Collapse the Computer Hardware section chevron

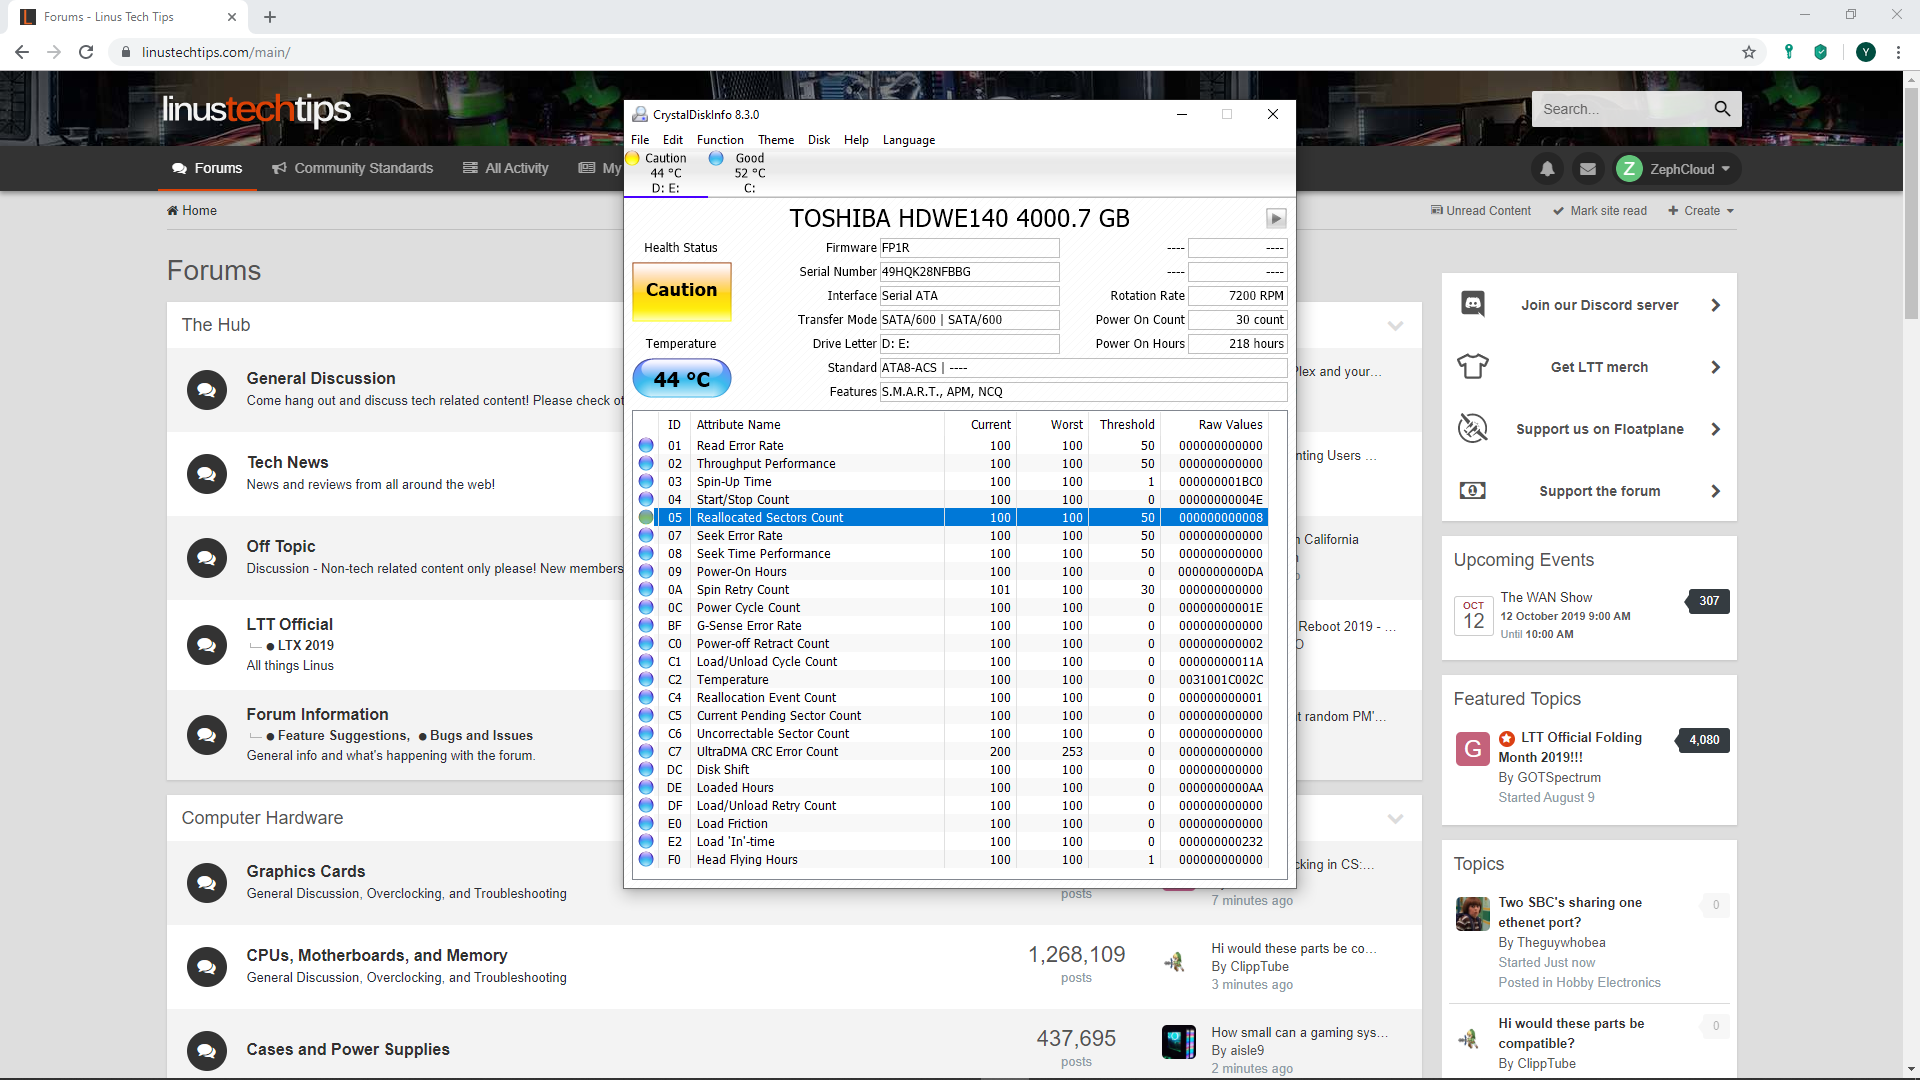click(x=1396, y=818)
